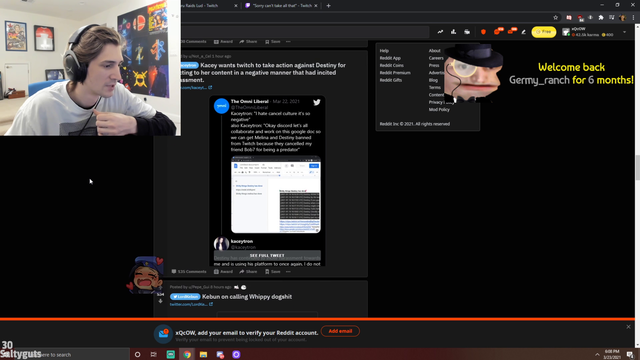This screenshot has width=640, height=360.
Task: Open Chrome media control icon
Action: pyautogui.click(x=611, y=18)
